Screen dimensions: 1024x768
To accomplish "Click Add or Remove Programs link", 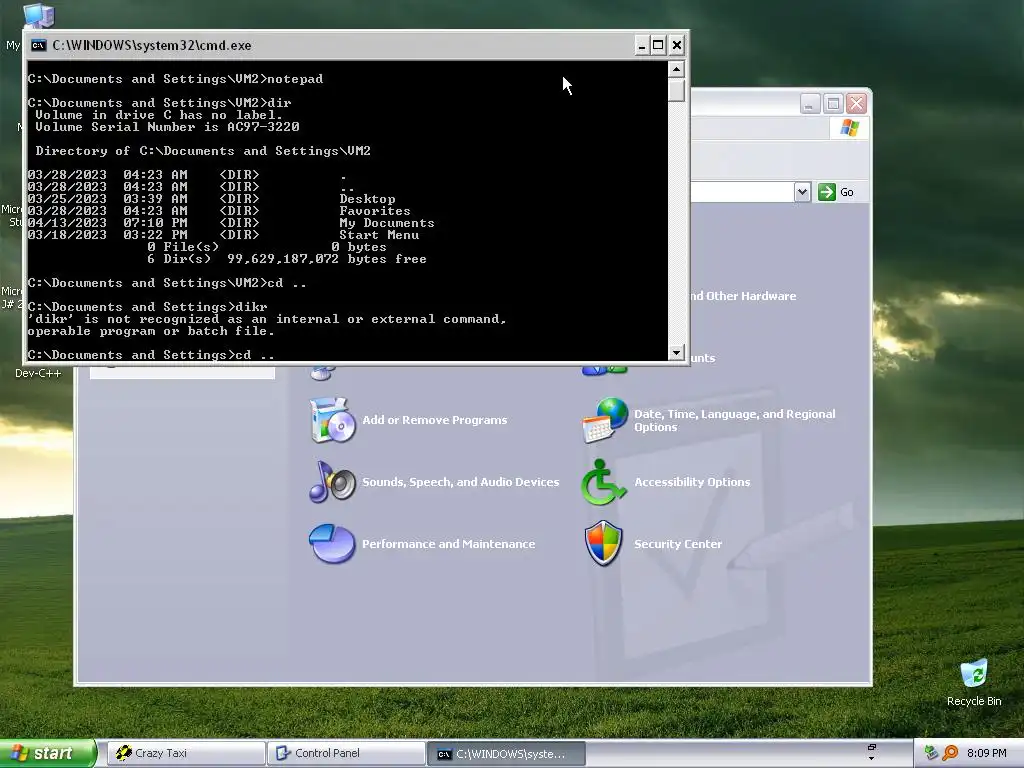I will (434, 420).
